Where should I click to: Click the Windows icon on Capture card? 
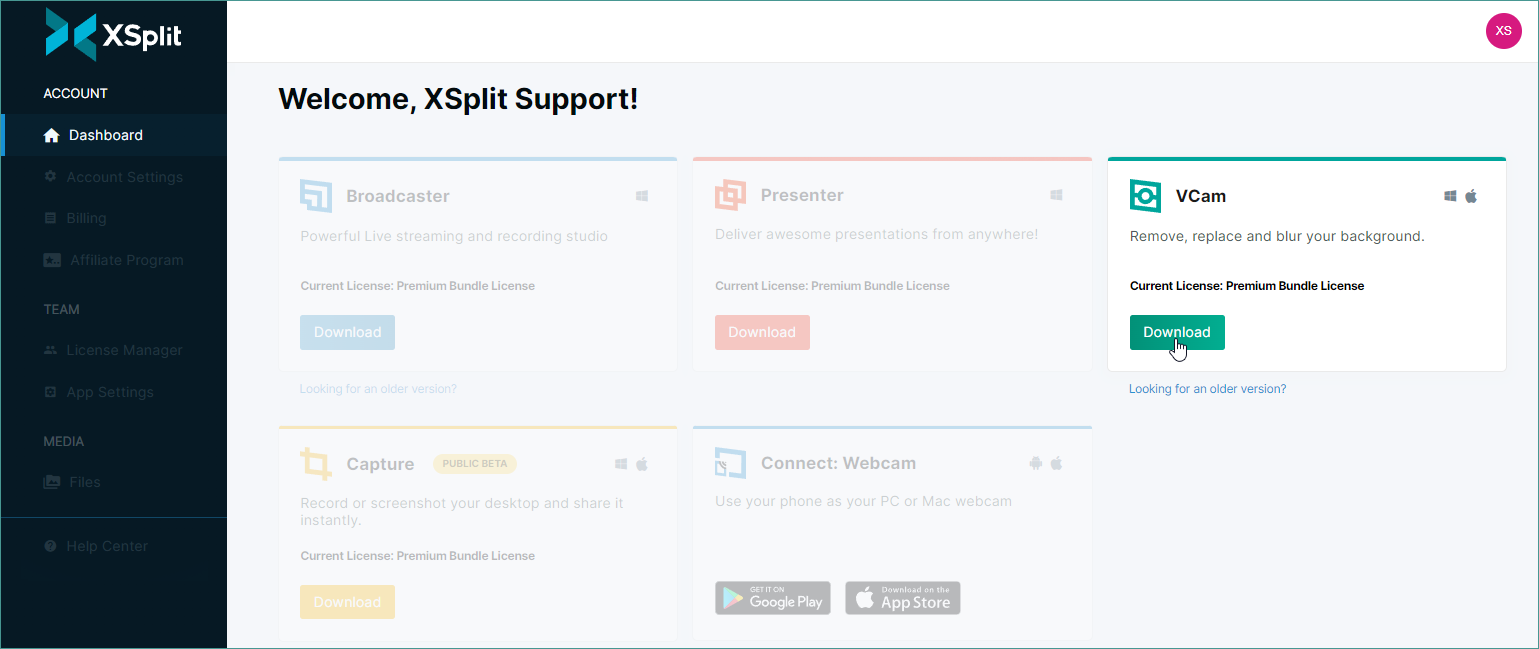coord(621,464)
